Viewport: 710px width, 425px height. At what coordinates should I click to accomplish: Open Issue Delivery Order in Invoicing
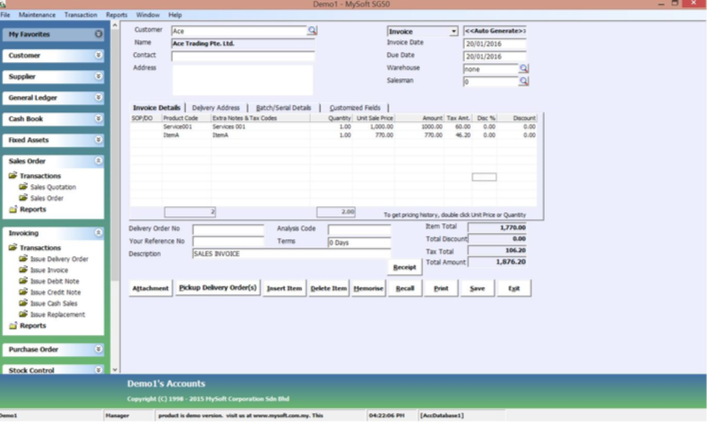[53, 259]
